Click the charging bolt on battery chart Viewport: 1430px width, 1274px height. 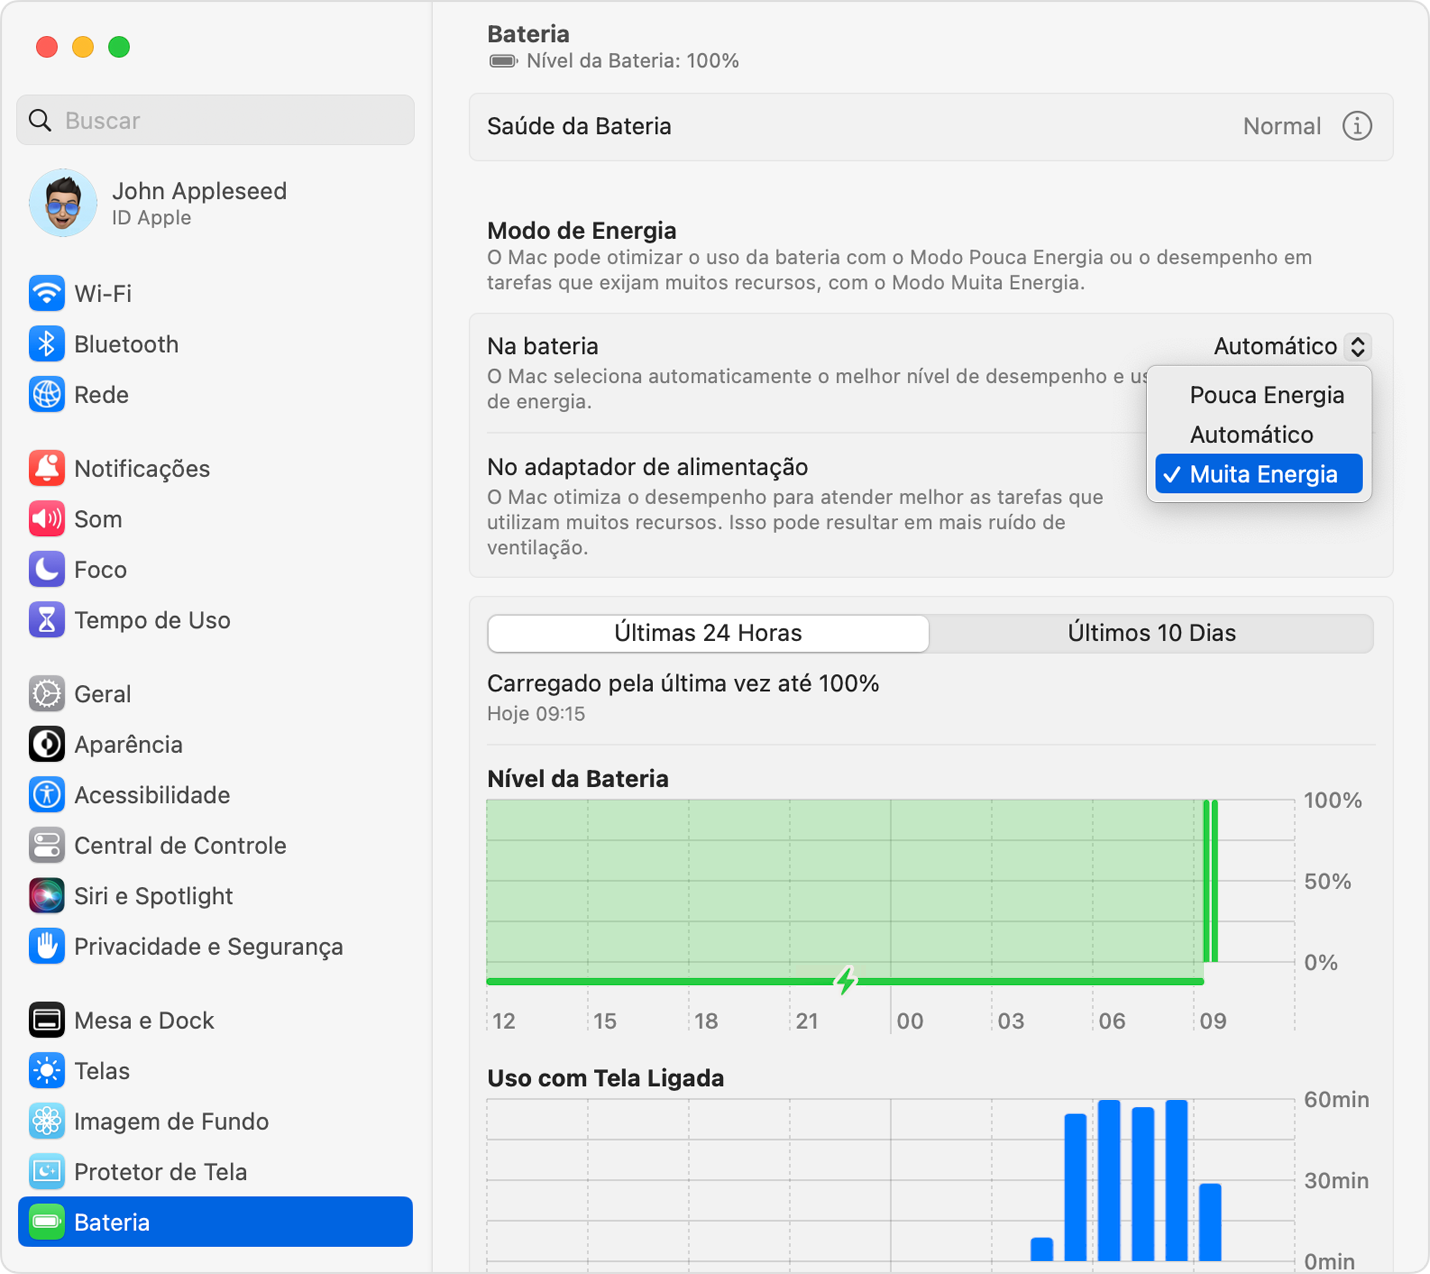(x=846, y=981)
